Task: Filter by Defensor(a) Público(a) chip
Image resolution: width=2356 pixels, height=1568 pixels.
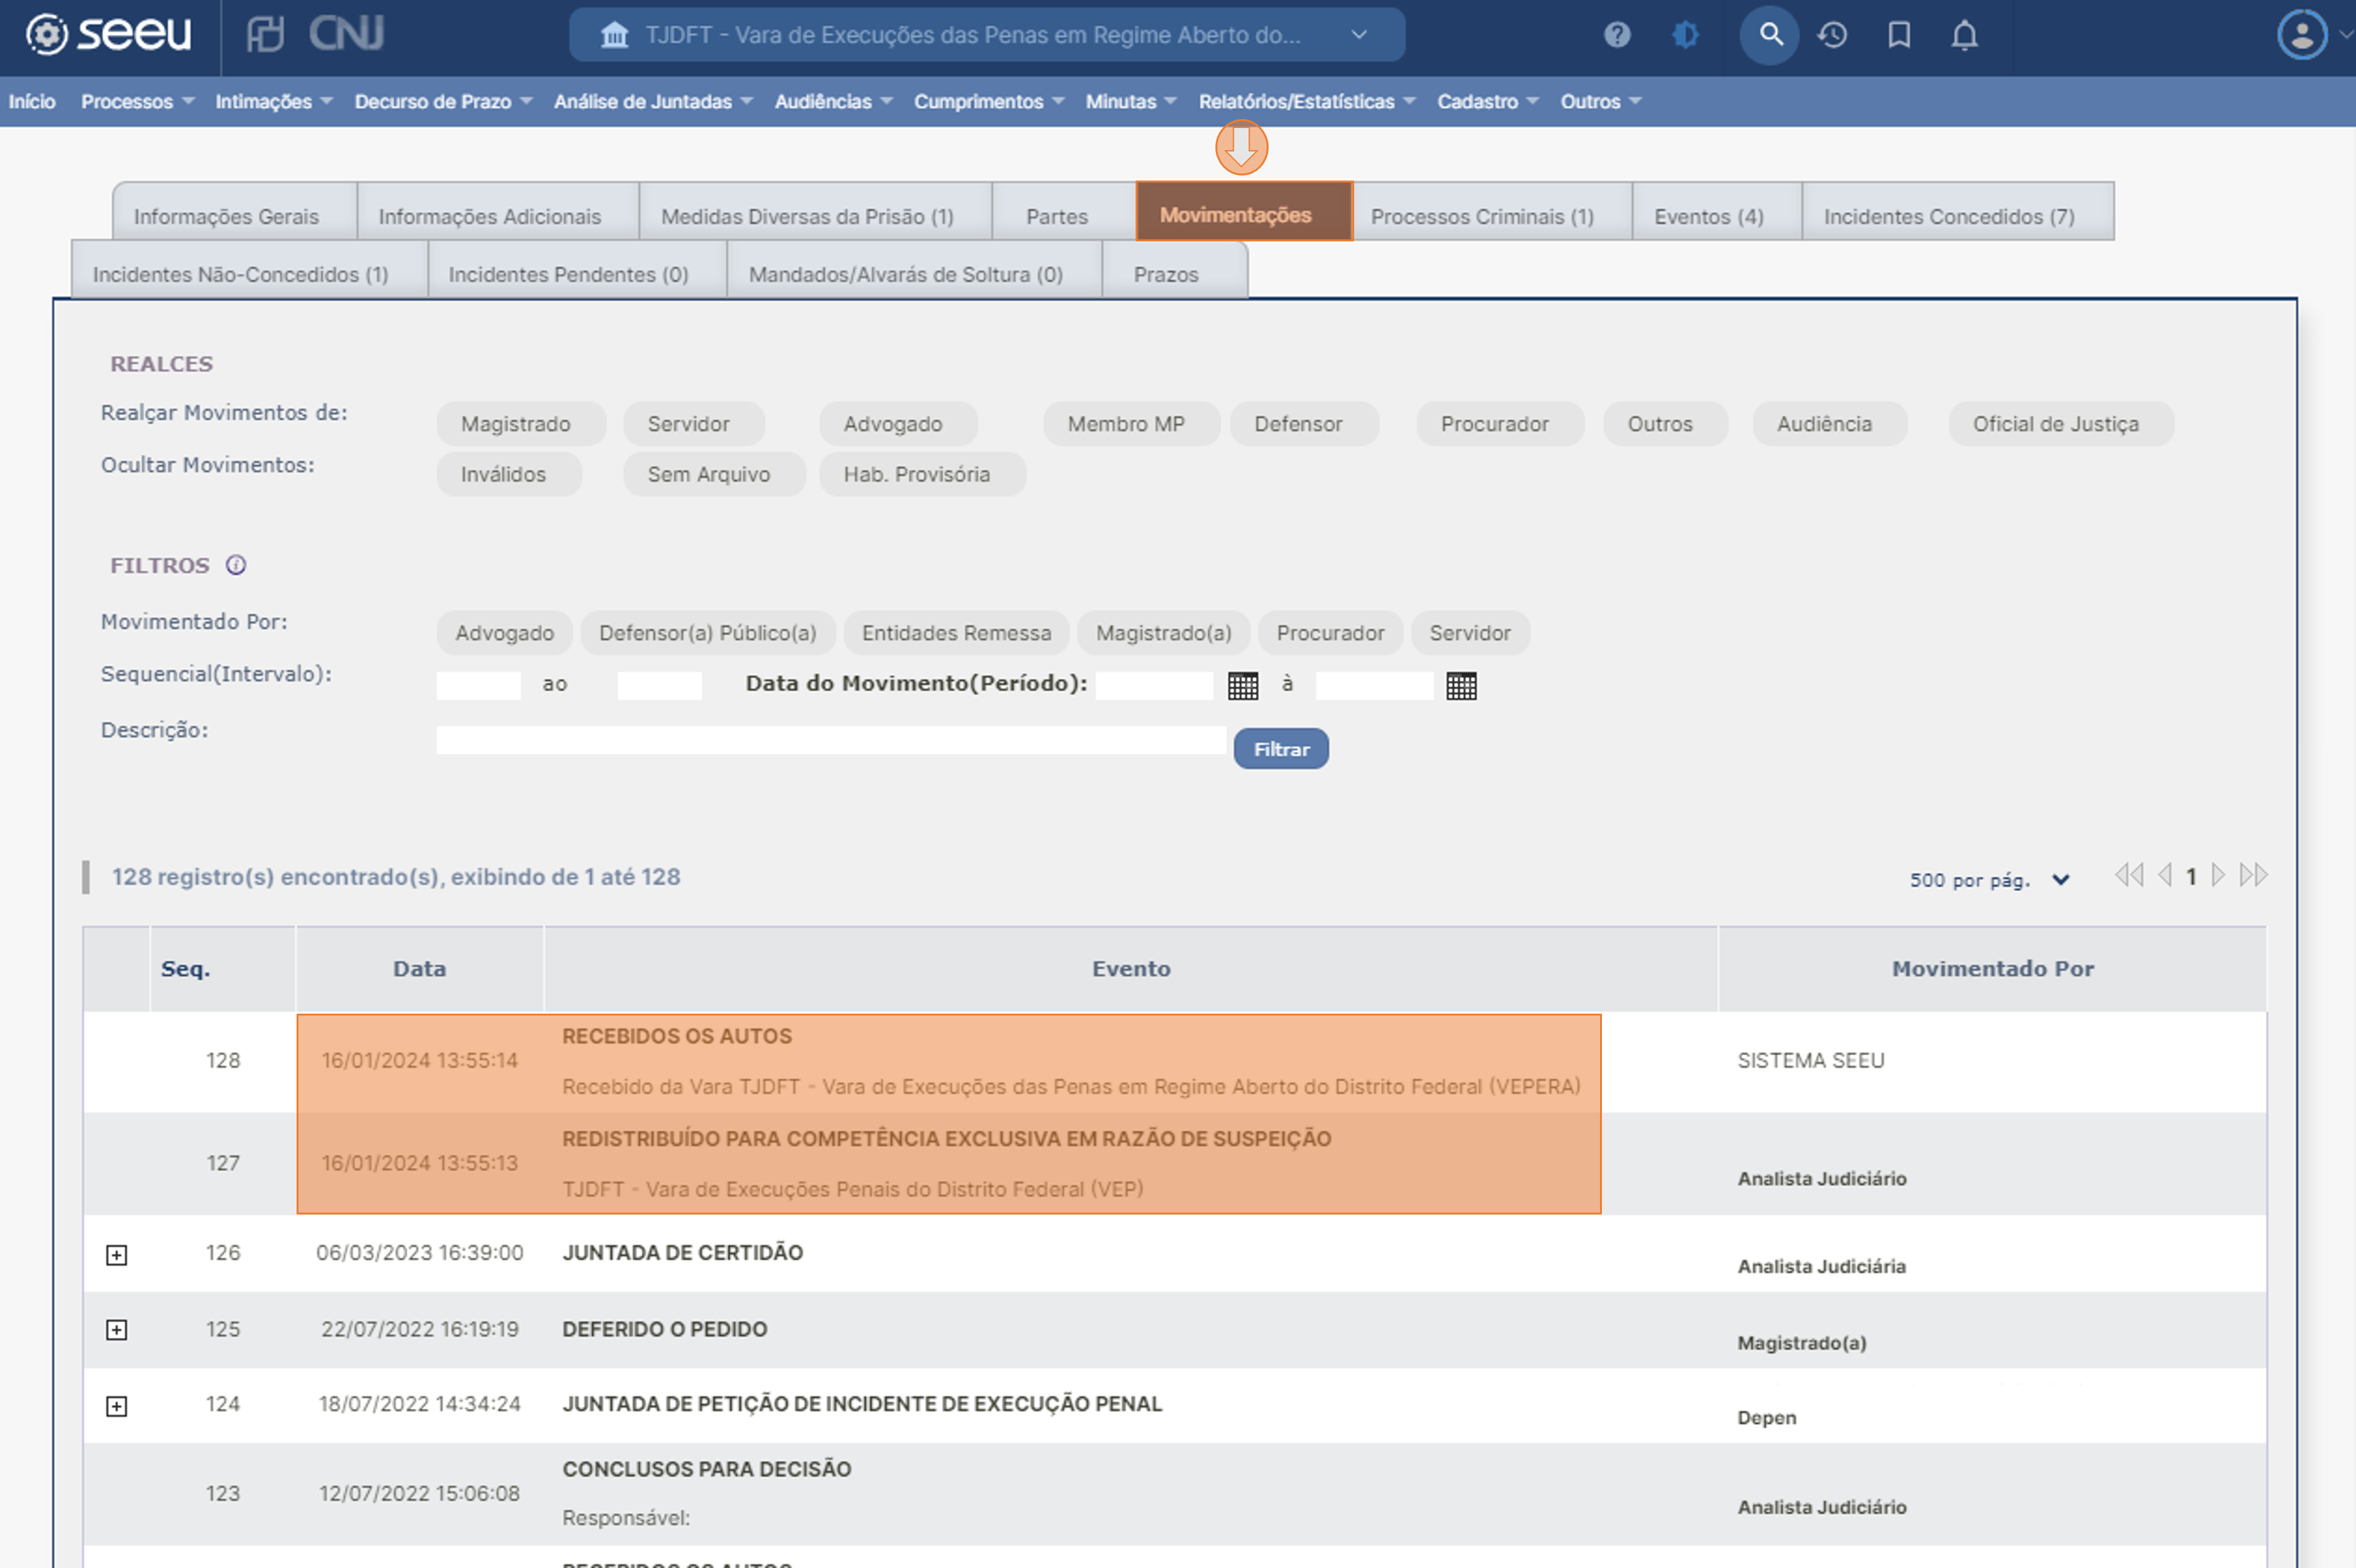Action: [x=708, y=633]
